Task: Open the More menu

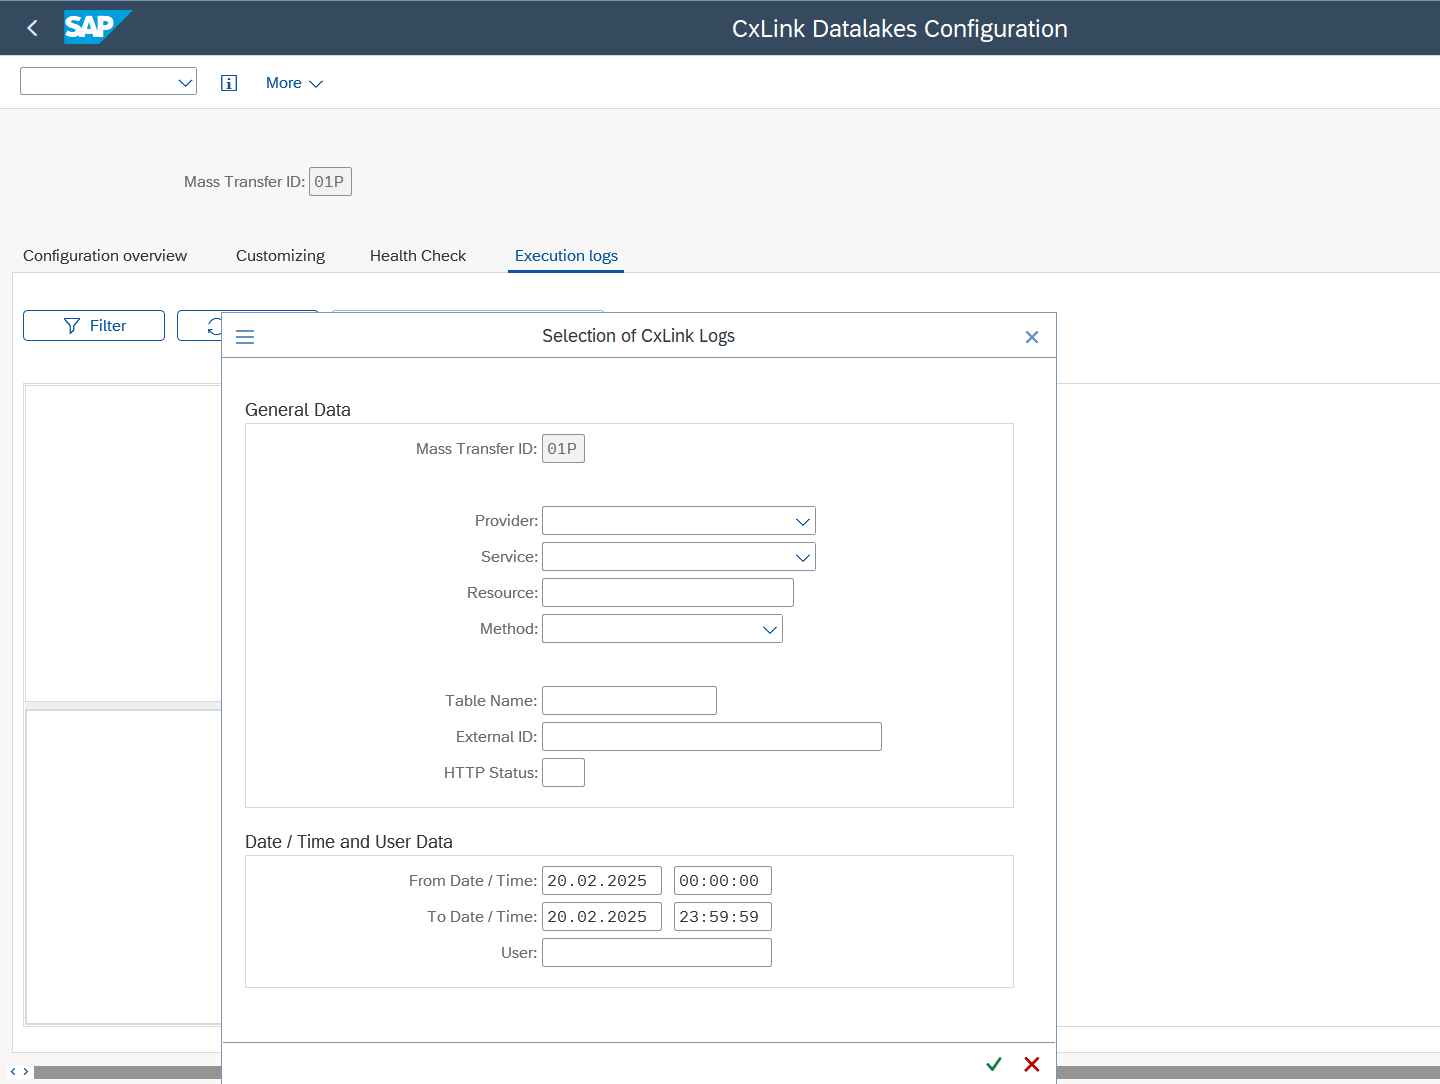Action: point(294,83)
